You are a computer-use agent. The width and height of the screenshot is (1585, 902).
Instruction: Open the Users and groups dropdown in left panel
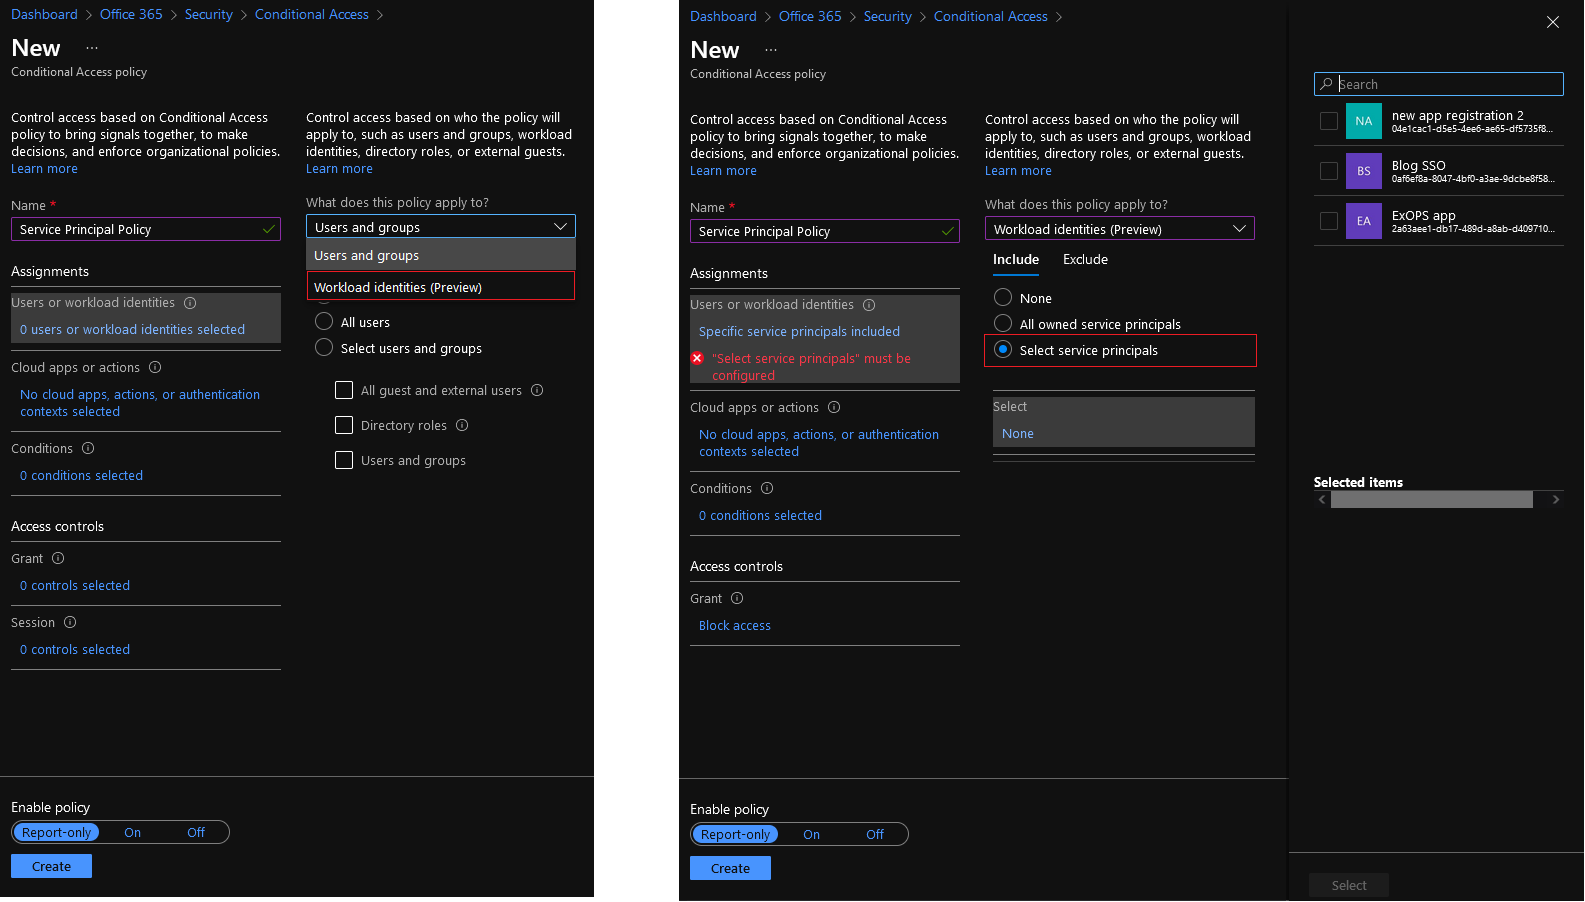tap(441, 227)
